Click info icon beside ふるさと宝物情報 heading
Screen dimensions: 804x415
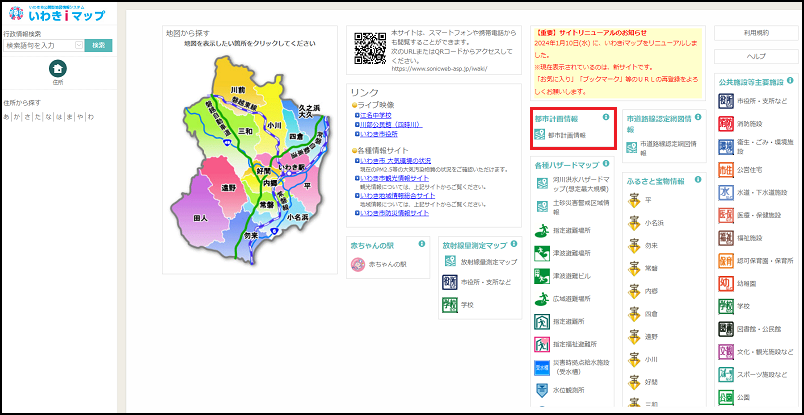698,180
